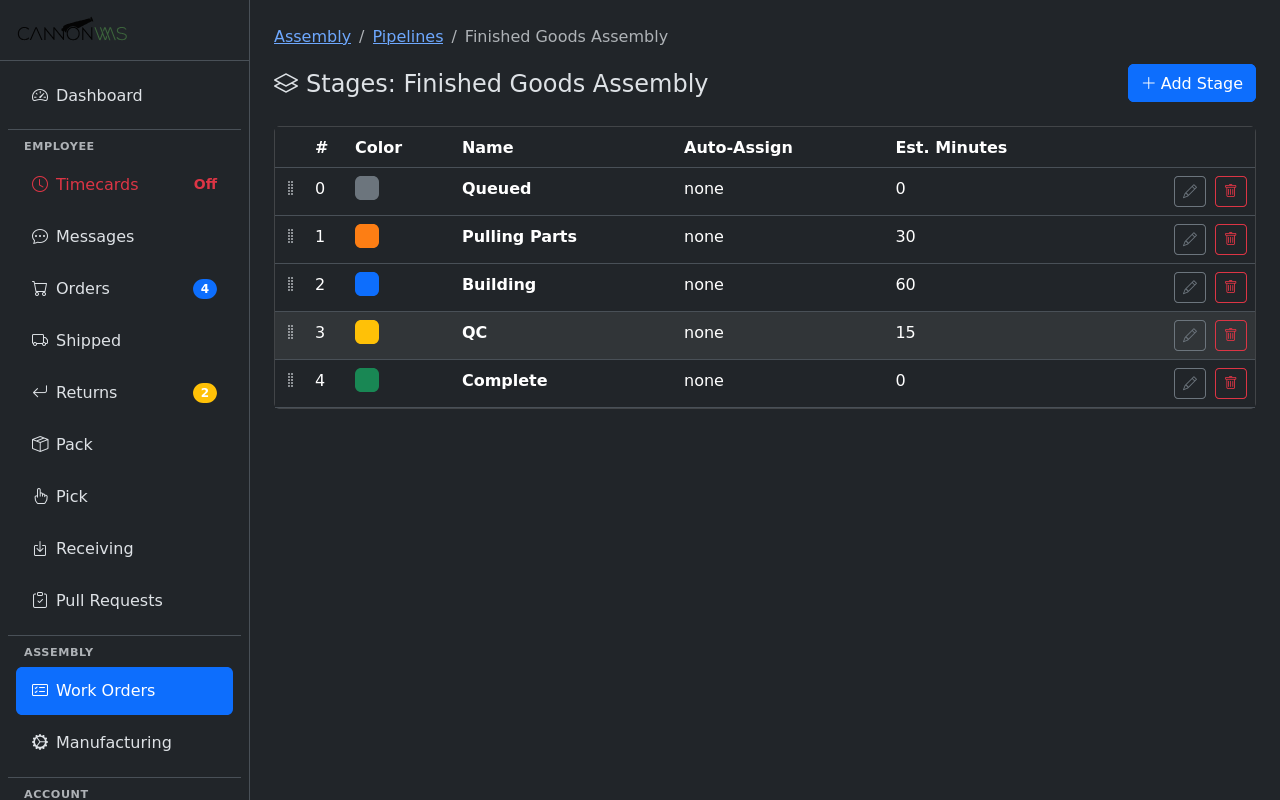1280x800 pixels.
Task: Click the Cannon WMS logo
Action: coord(72,31)
